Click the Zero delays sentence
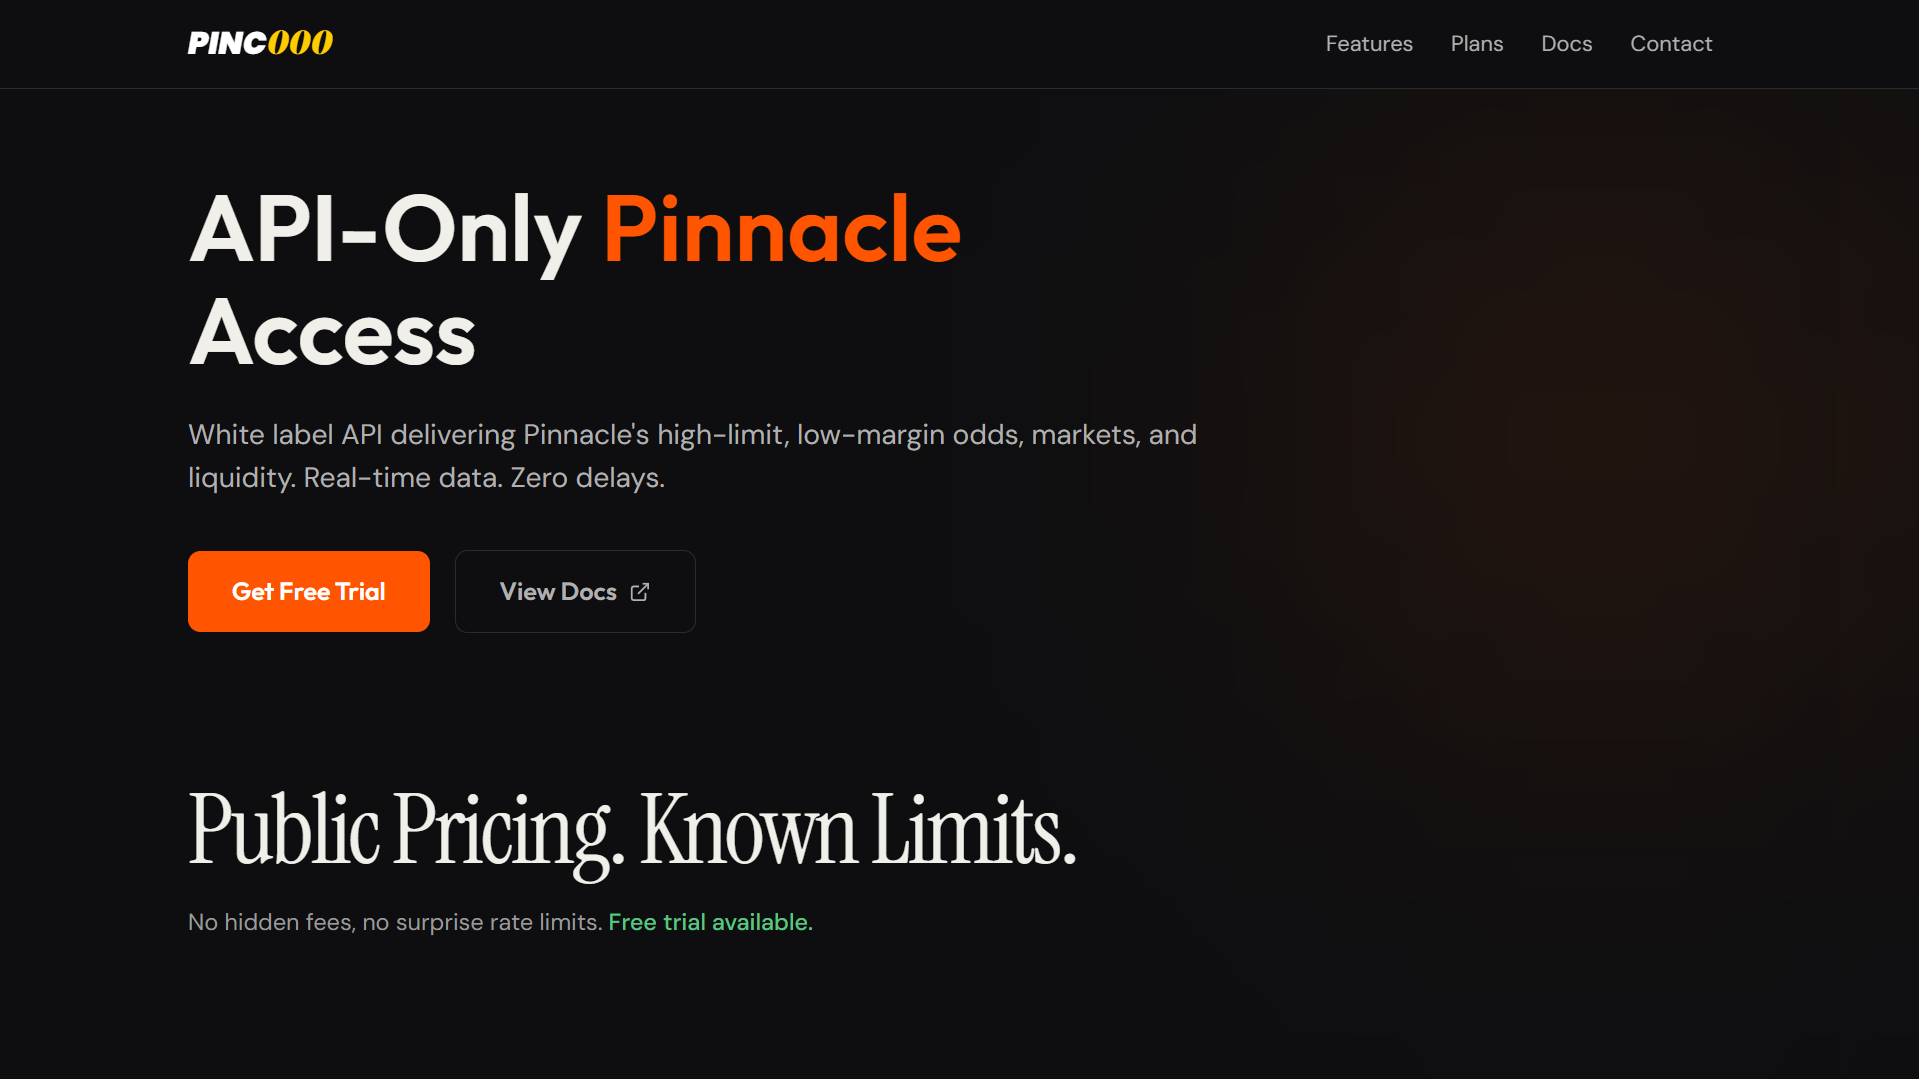The width and height of the screenshot is (1919, 1079). click(588, 478)
